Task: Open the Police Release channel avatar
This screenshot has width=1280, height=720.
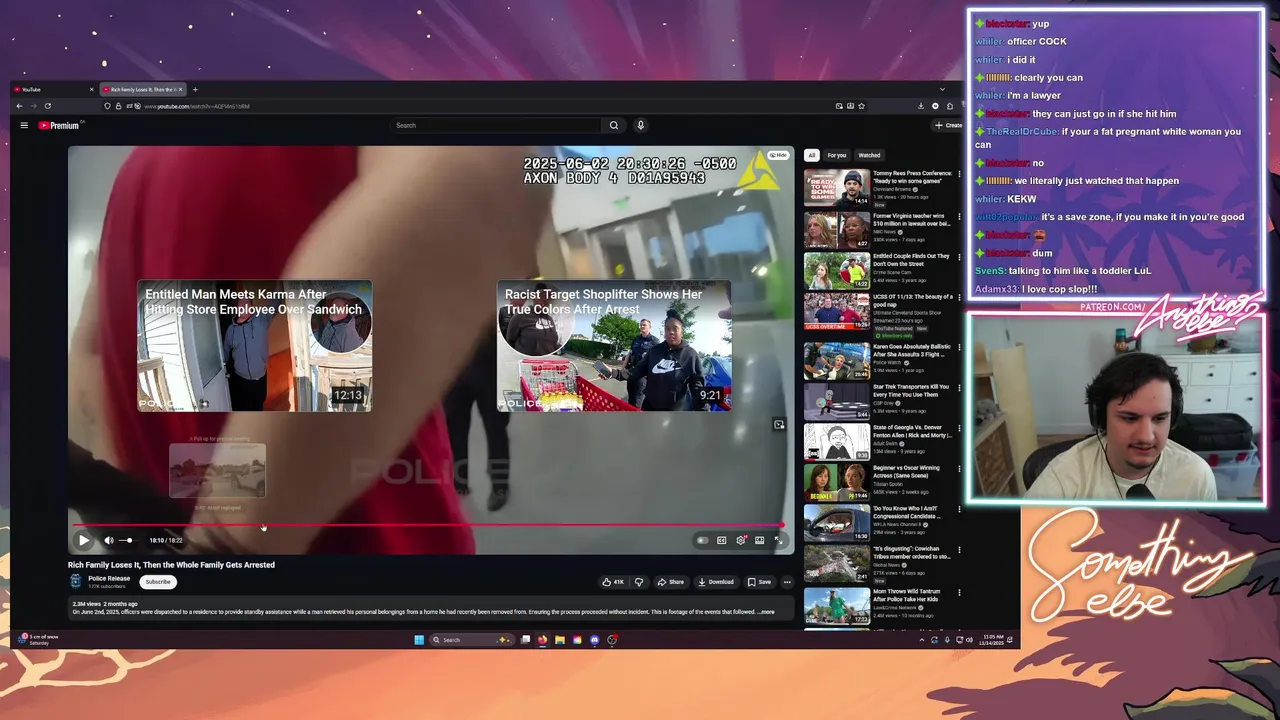Action: (75, 581)
